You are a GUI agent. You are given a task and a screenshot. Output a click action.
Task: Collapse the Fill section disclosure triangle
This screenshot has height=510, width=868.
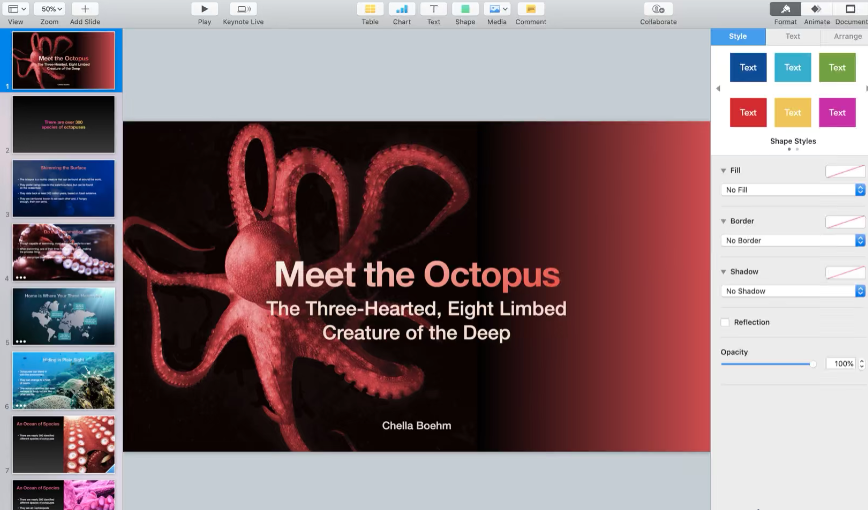[x=723, y=171]
